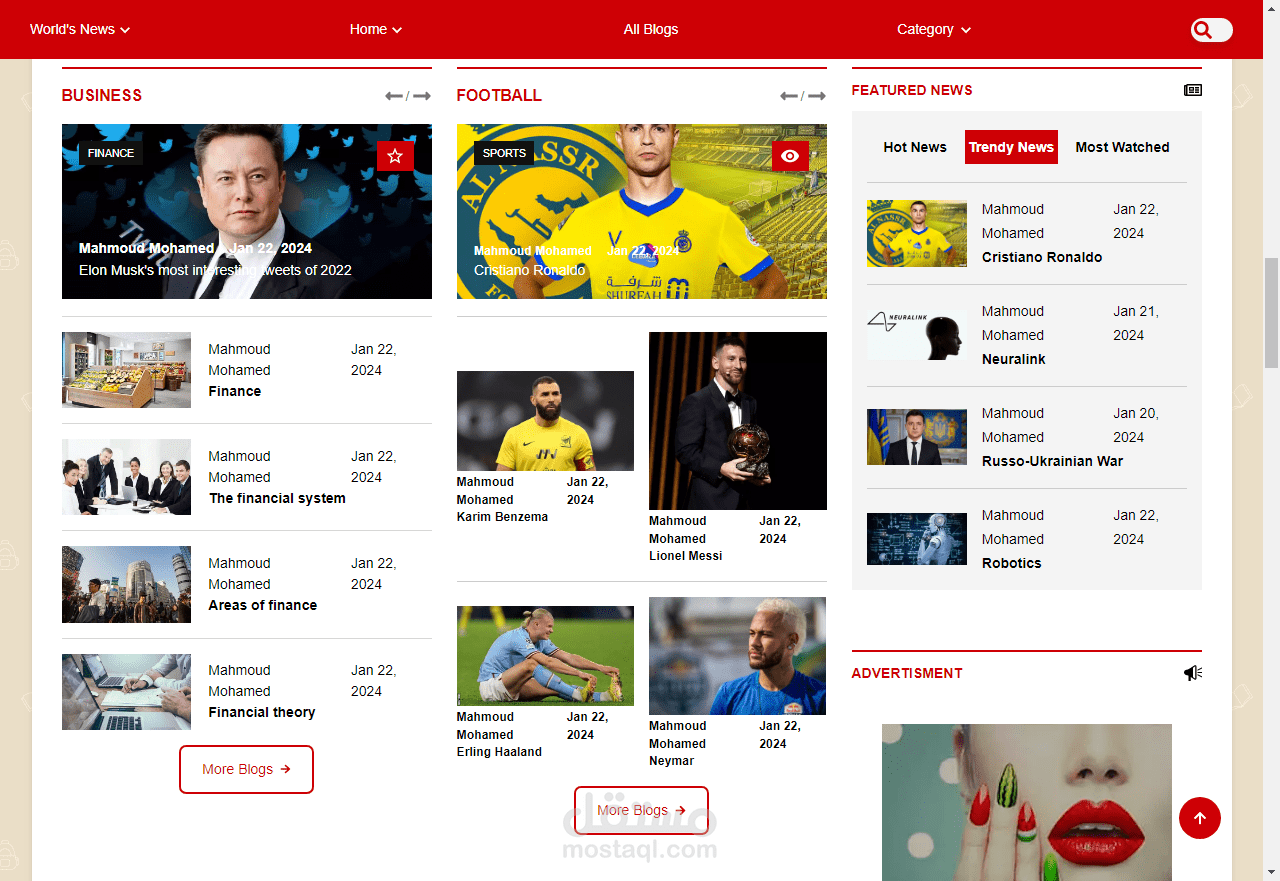The width and height of the screenshot is (1280, 881).
Task: Go to next Football slide arrow
Action: tap(817, 96)
